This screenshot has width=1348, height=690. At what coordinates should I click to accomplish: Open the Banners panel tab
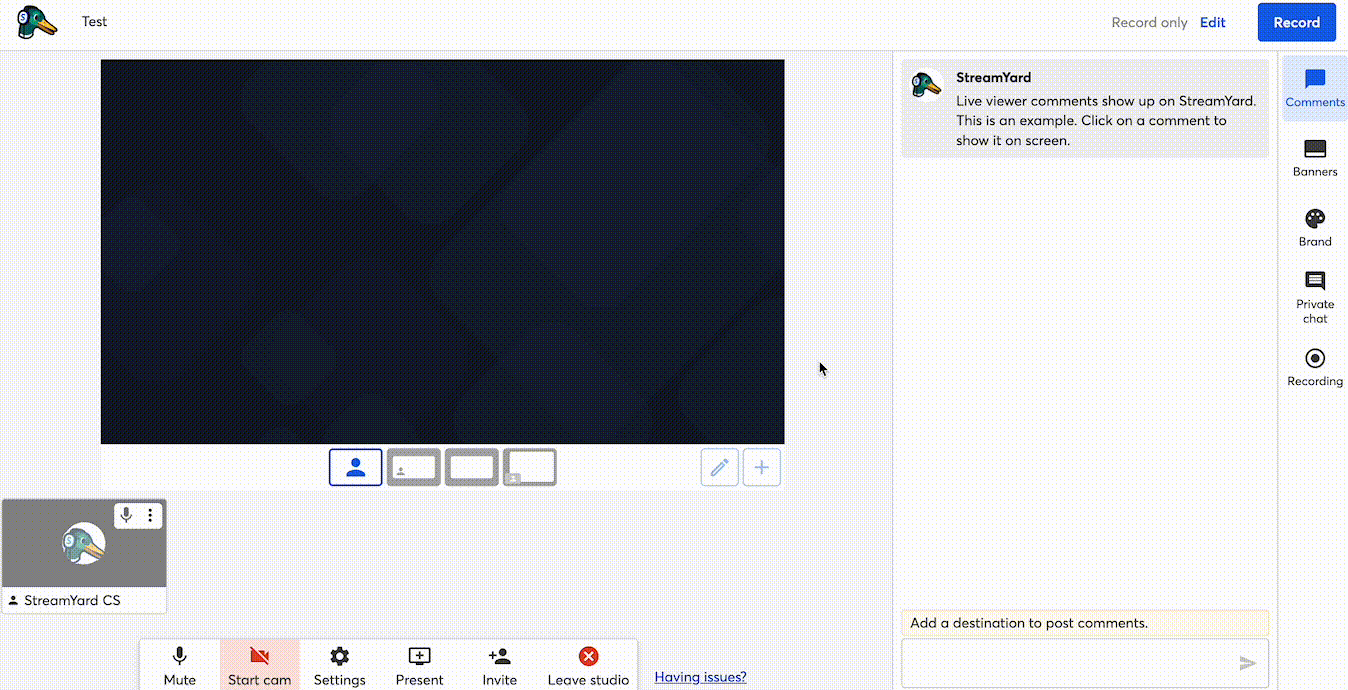[1315, 159]
